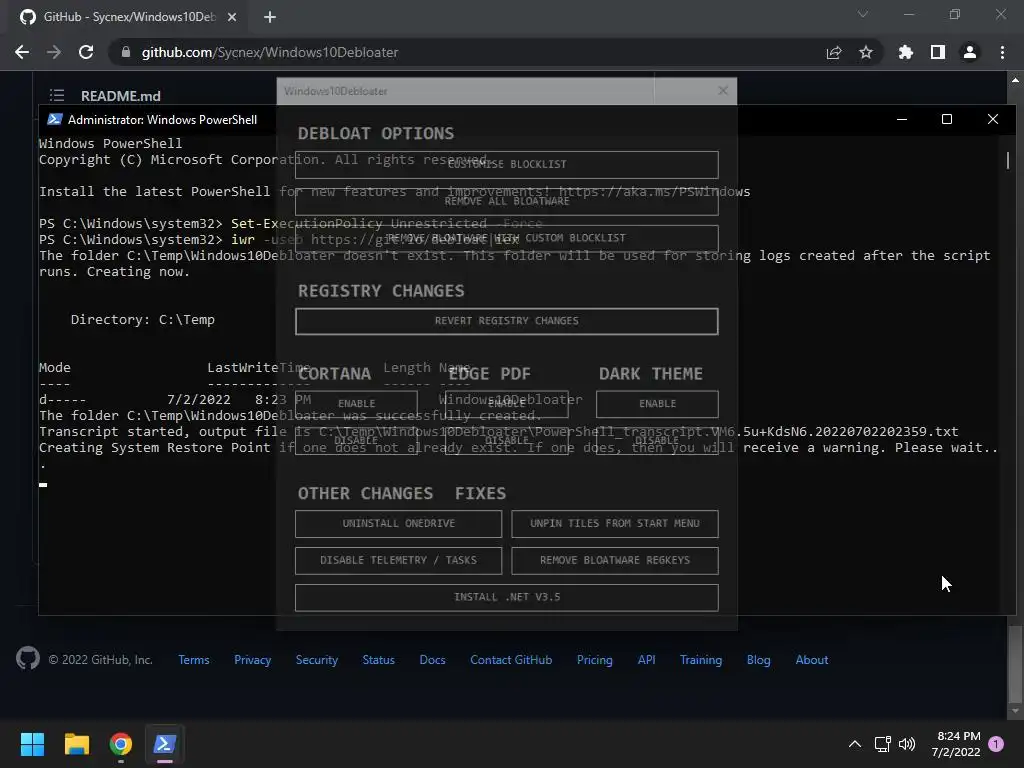Open Privacy footer link
This screenshot has height=768, width=1024.
pyautogui.click(x=253, y=660)
